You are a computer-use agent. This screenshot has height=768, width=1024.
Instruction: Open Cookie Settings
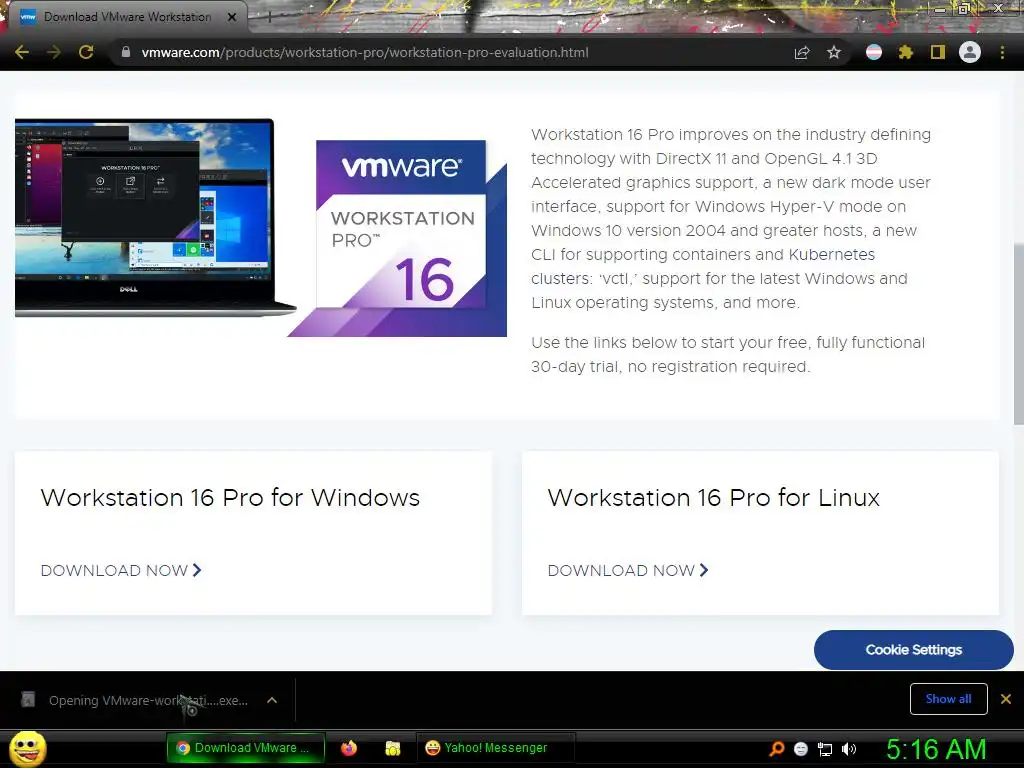click(x=914, y=650)
